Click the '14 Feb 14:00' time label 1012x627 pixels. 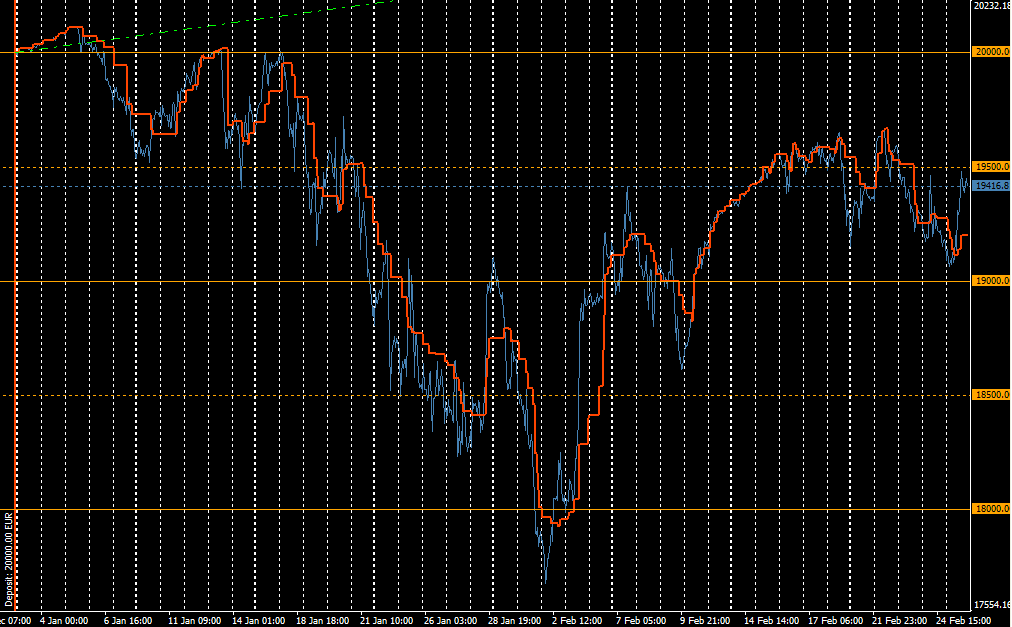coord(771,621)
